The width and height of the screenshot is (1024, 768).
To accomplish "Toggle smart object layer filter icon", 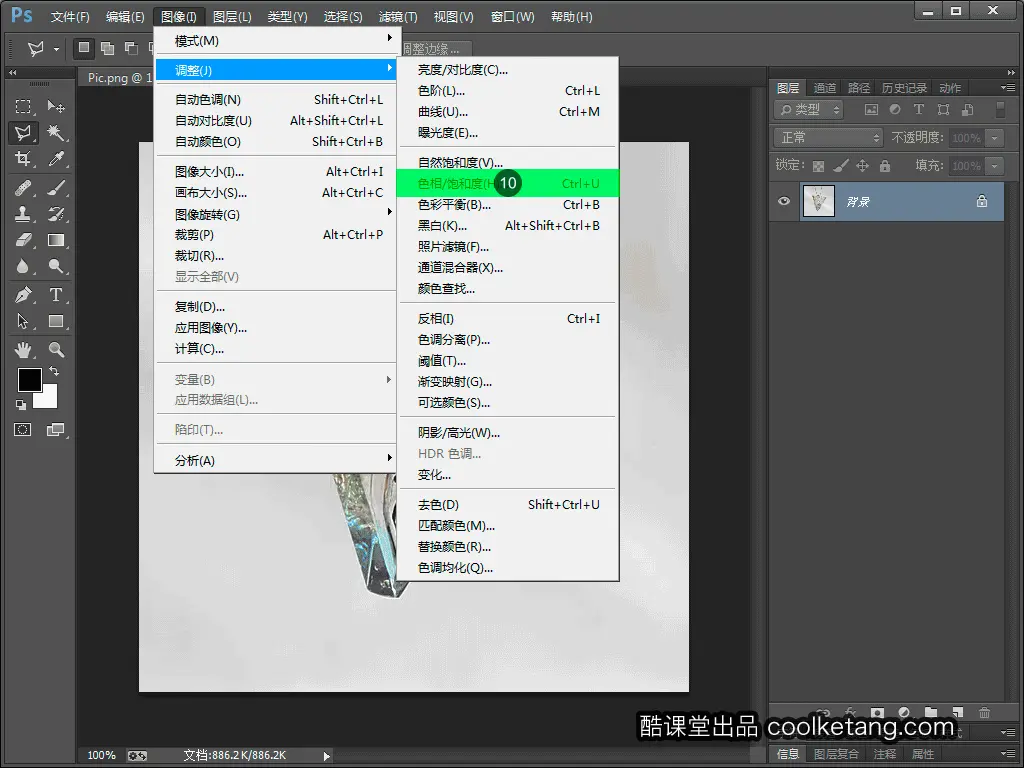I will (x=968, y=110).
